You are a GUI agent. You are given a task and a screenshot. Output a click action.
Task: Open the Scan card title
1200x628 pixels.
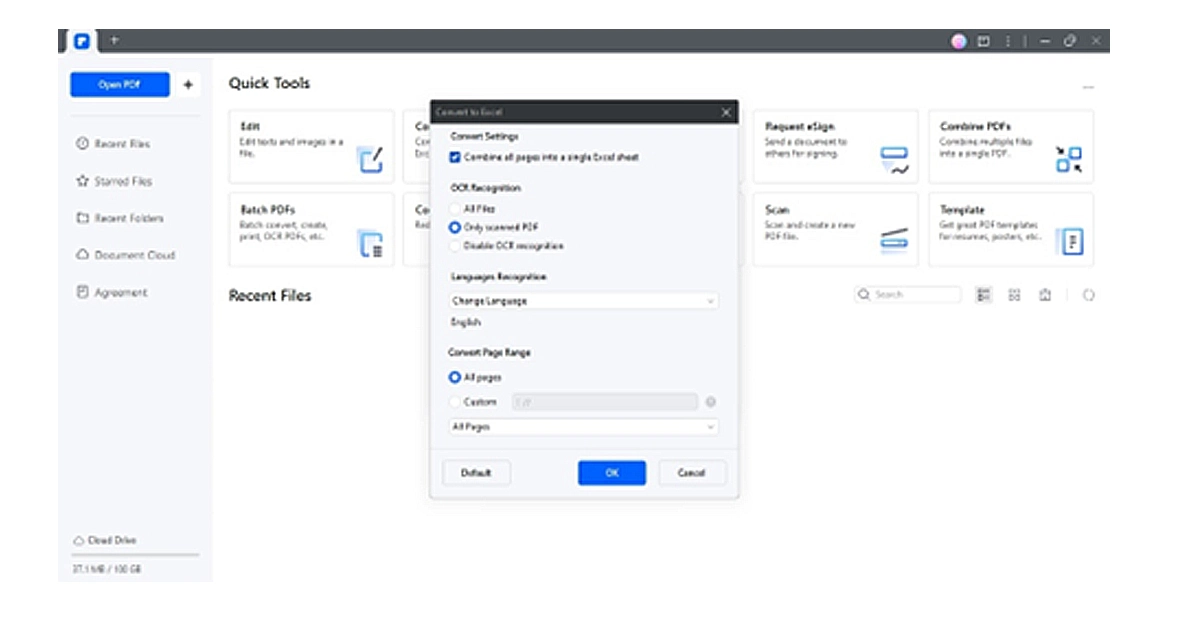[x=777, y=210]
